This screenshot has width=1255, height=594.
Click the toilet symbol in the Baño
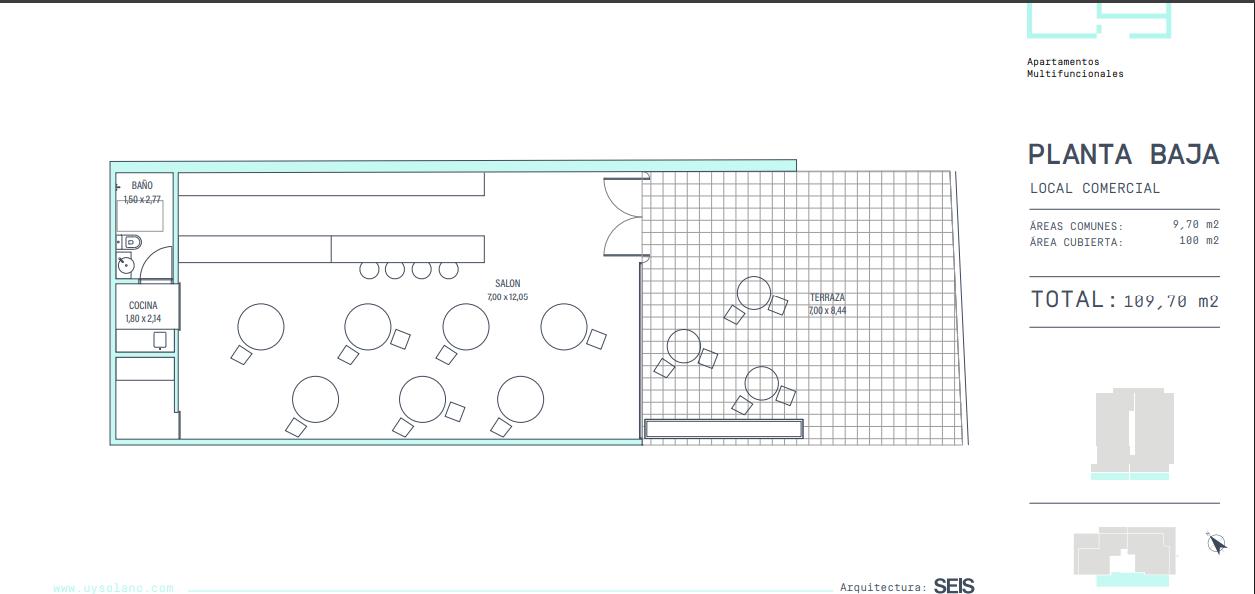point(131,242)
